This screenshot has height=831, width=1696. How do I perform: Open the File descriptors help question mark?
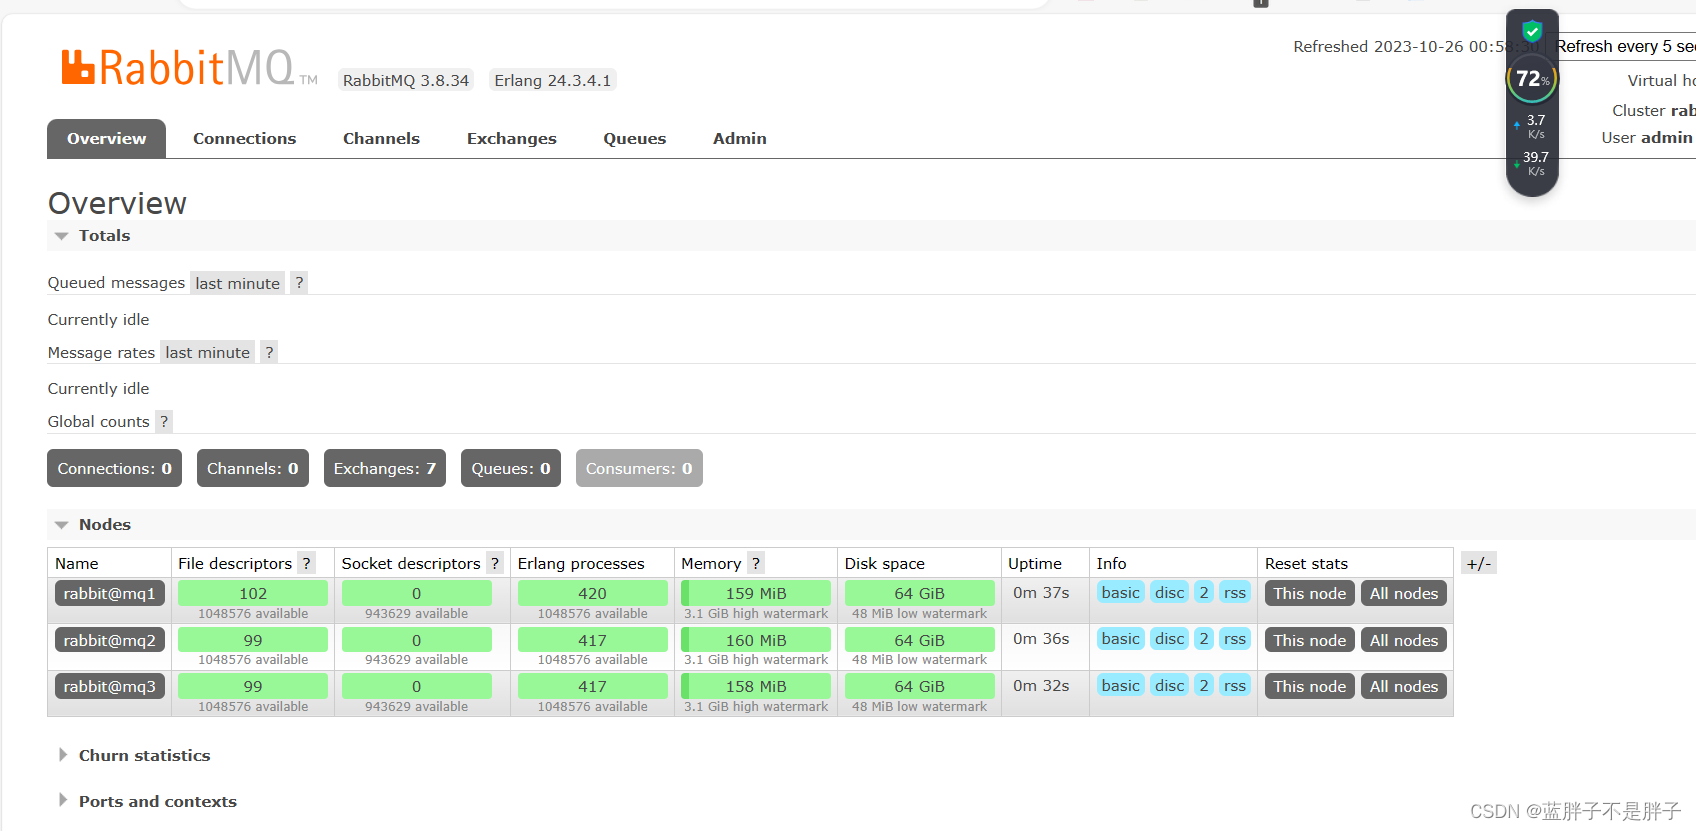coord(307,563)
